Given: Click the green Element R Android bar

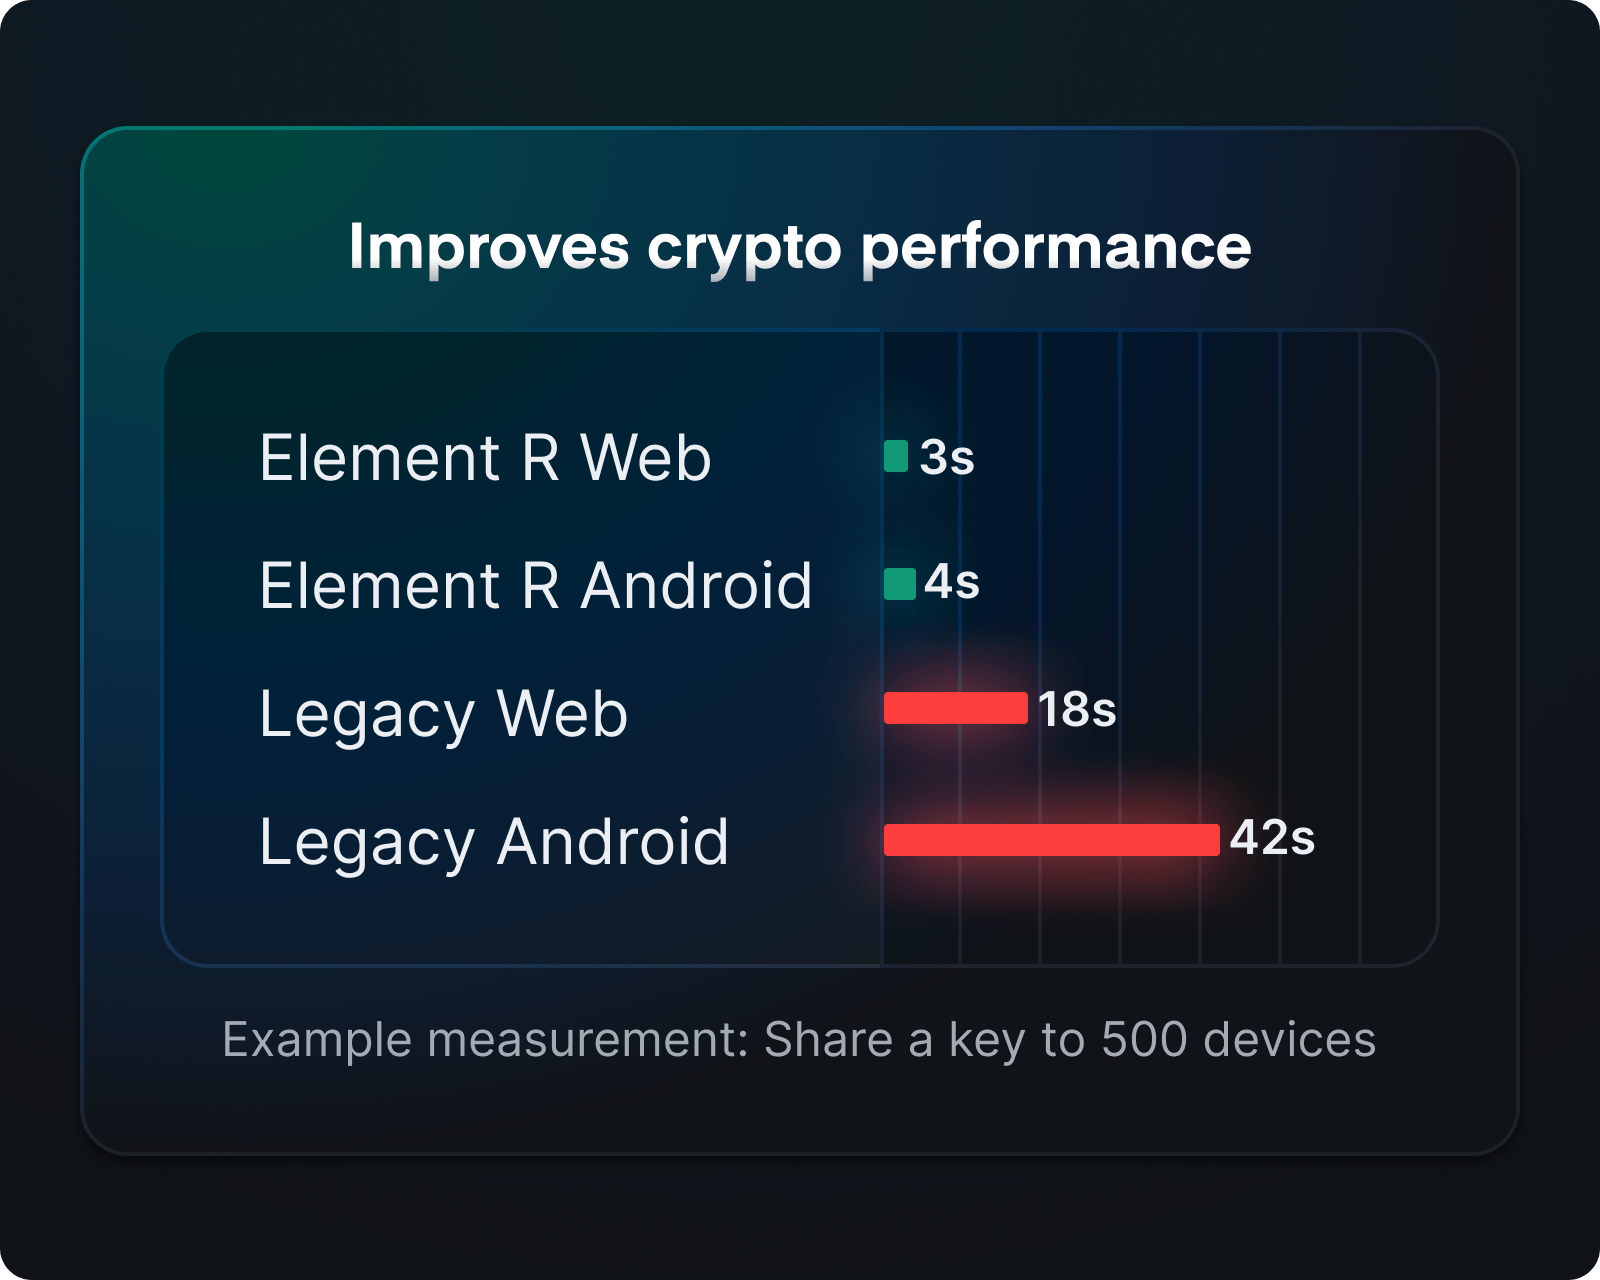Looking at the screenshot, I should coord(900,584).
